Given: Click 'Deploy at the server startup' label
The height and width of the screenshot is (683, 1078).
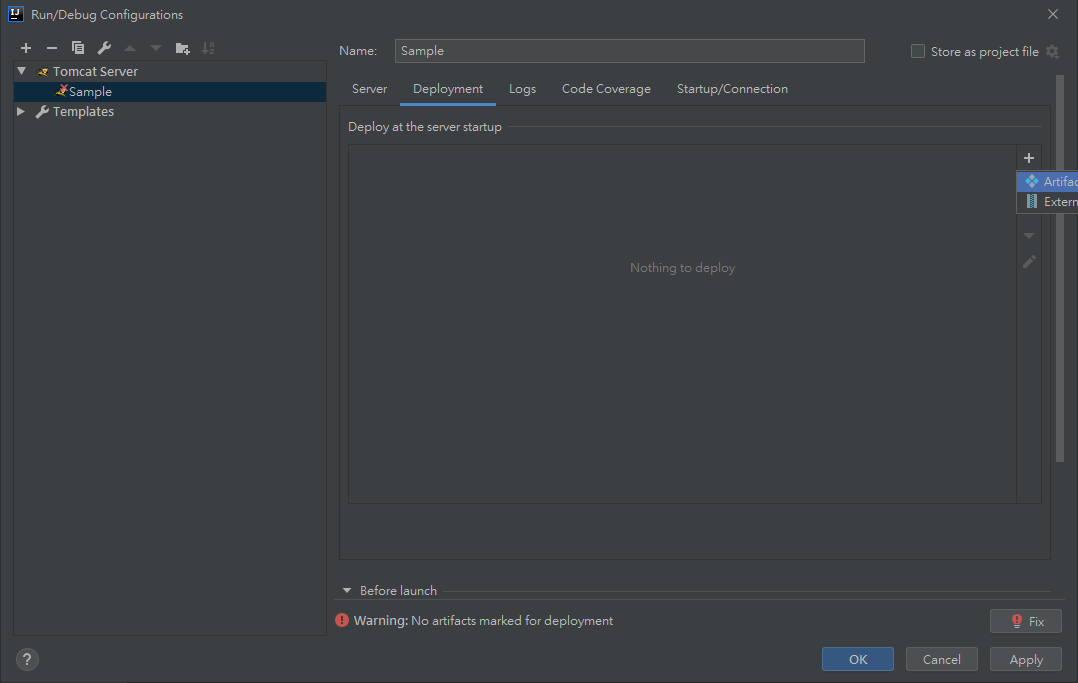Looking at the screenshot, I should pos(425,127).
